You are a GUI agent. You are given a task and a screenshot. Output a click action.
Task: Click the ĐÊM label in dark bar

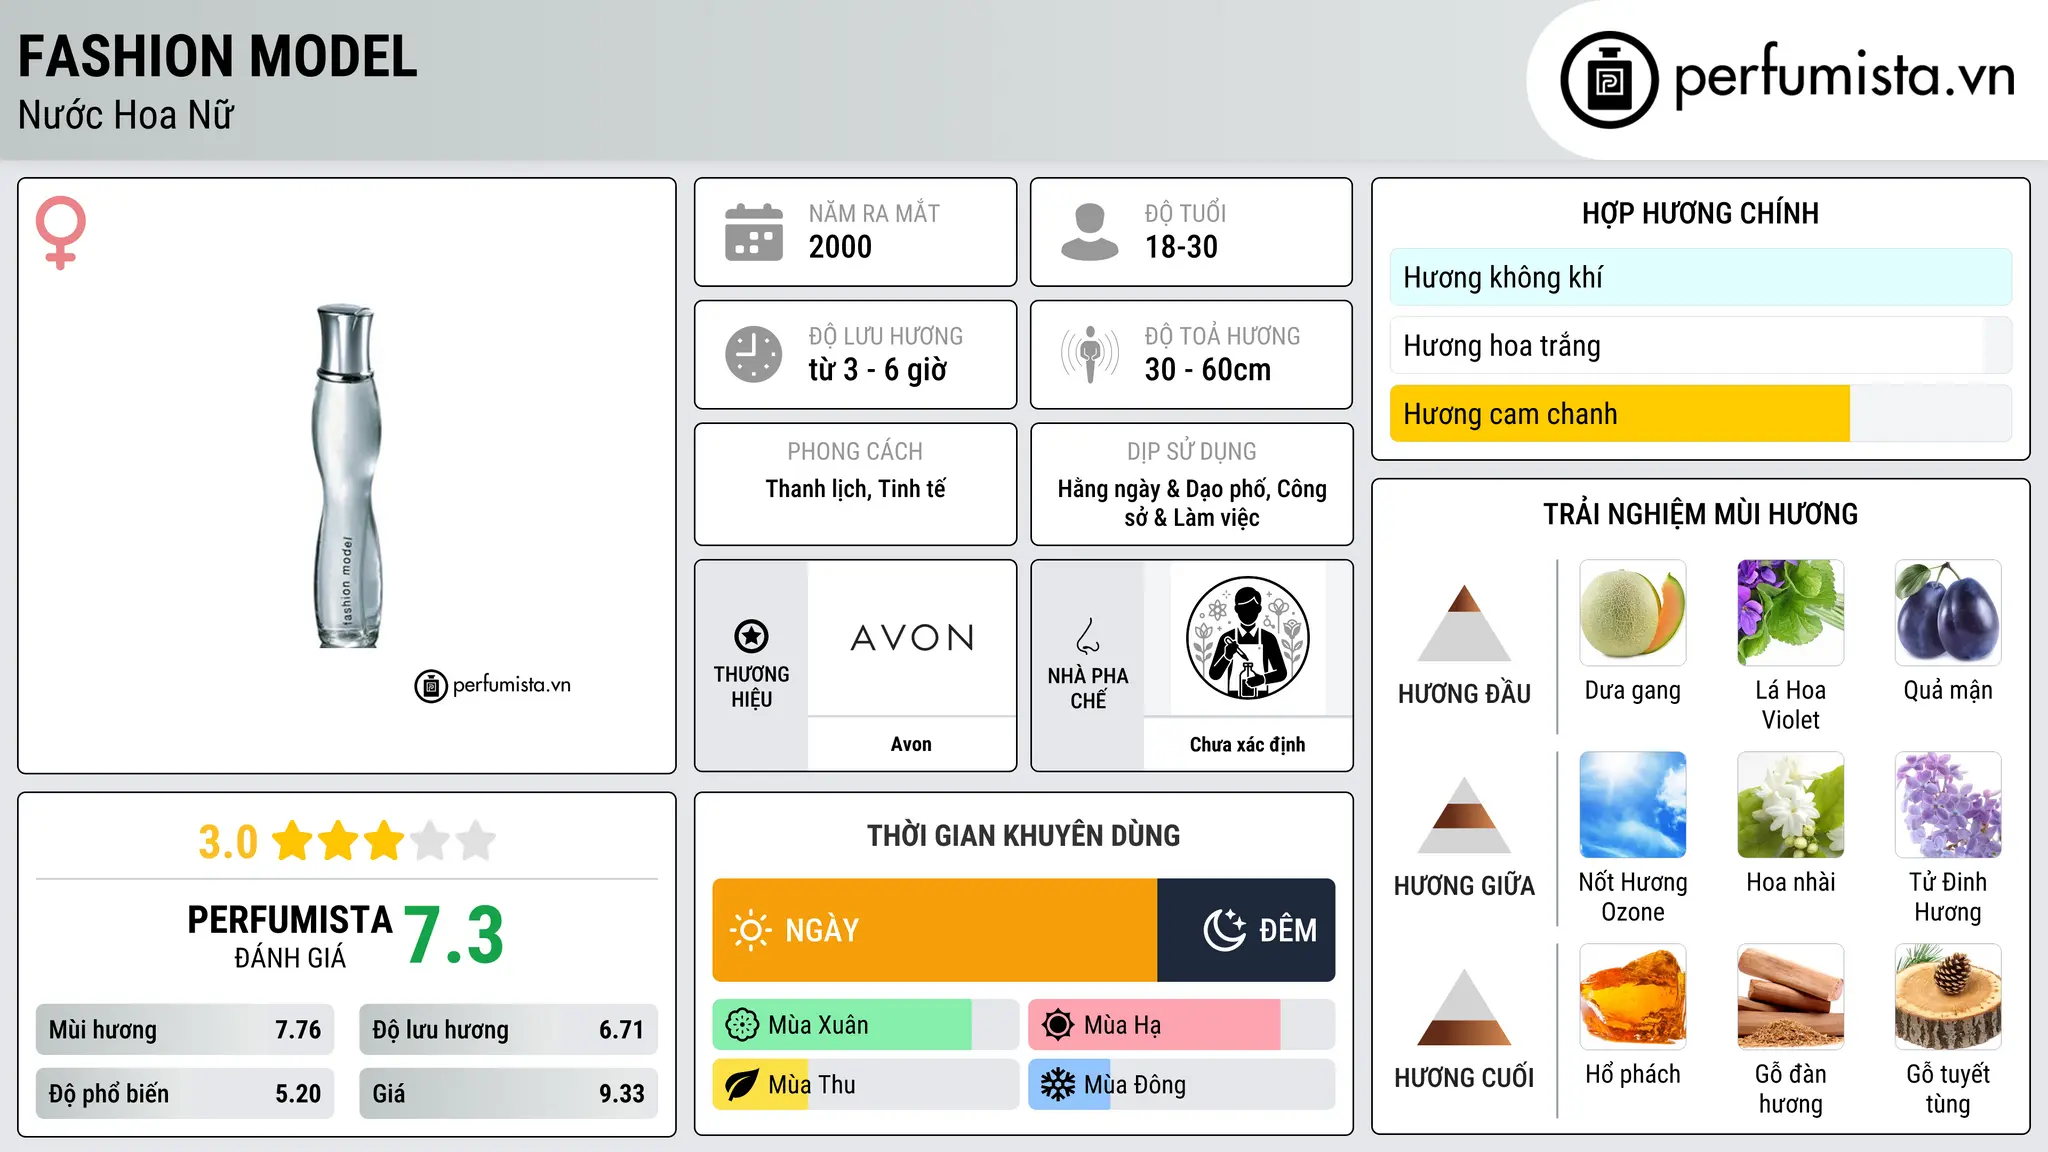pos(1288,930)
